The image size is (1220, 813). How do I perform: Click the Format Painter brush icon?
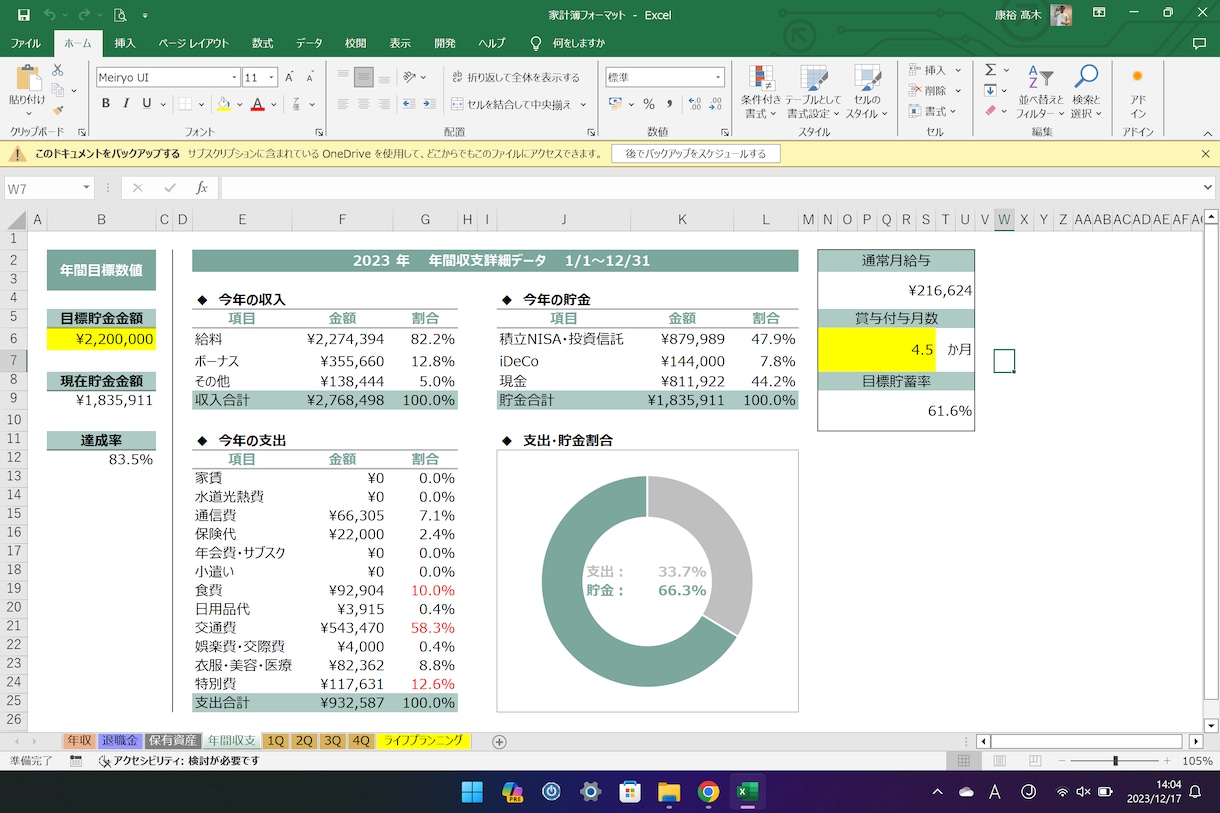click(x=58, y=110)
